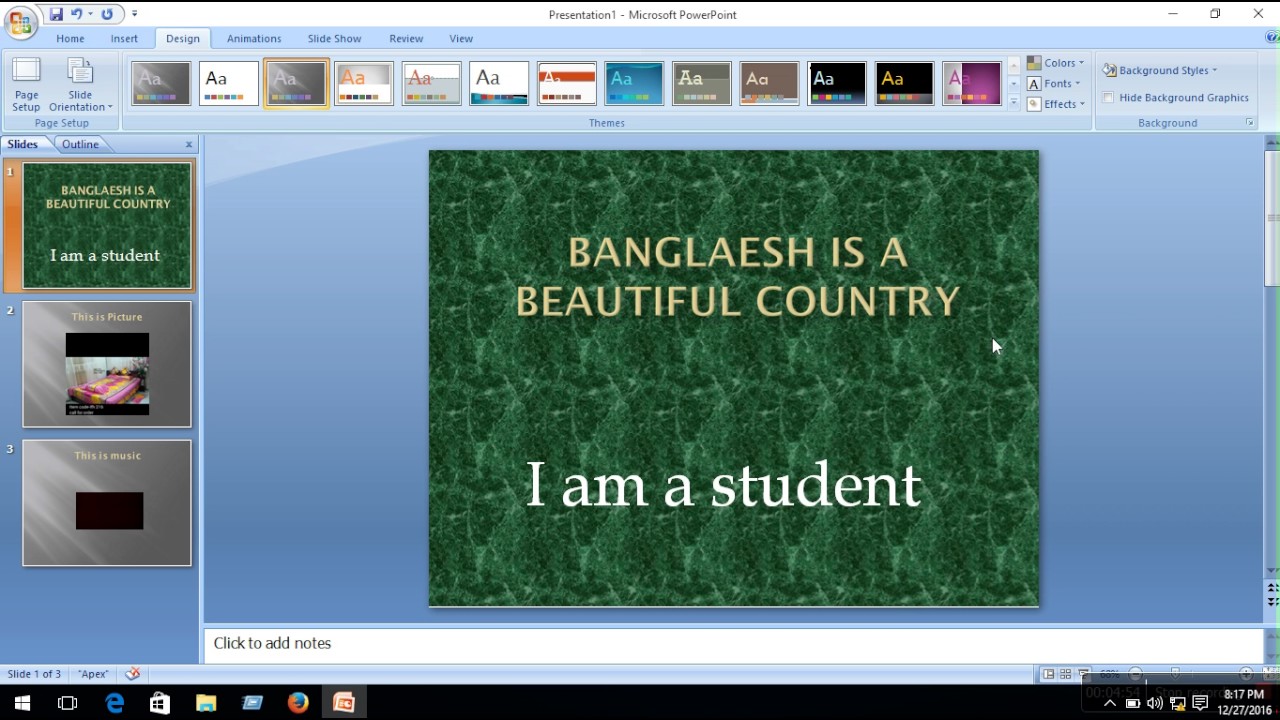Open the Slide Show ribbon tab
This screenshot has width=1280, height=720.
[334, 38]
